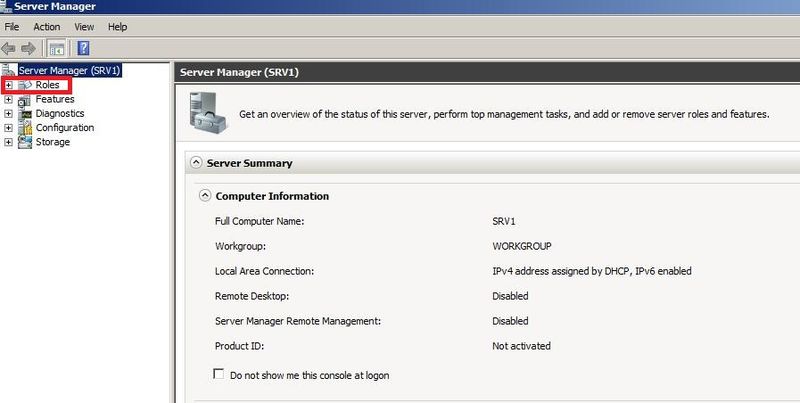Expand the Features tree node

[9, 99]
